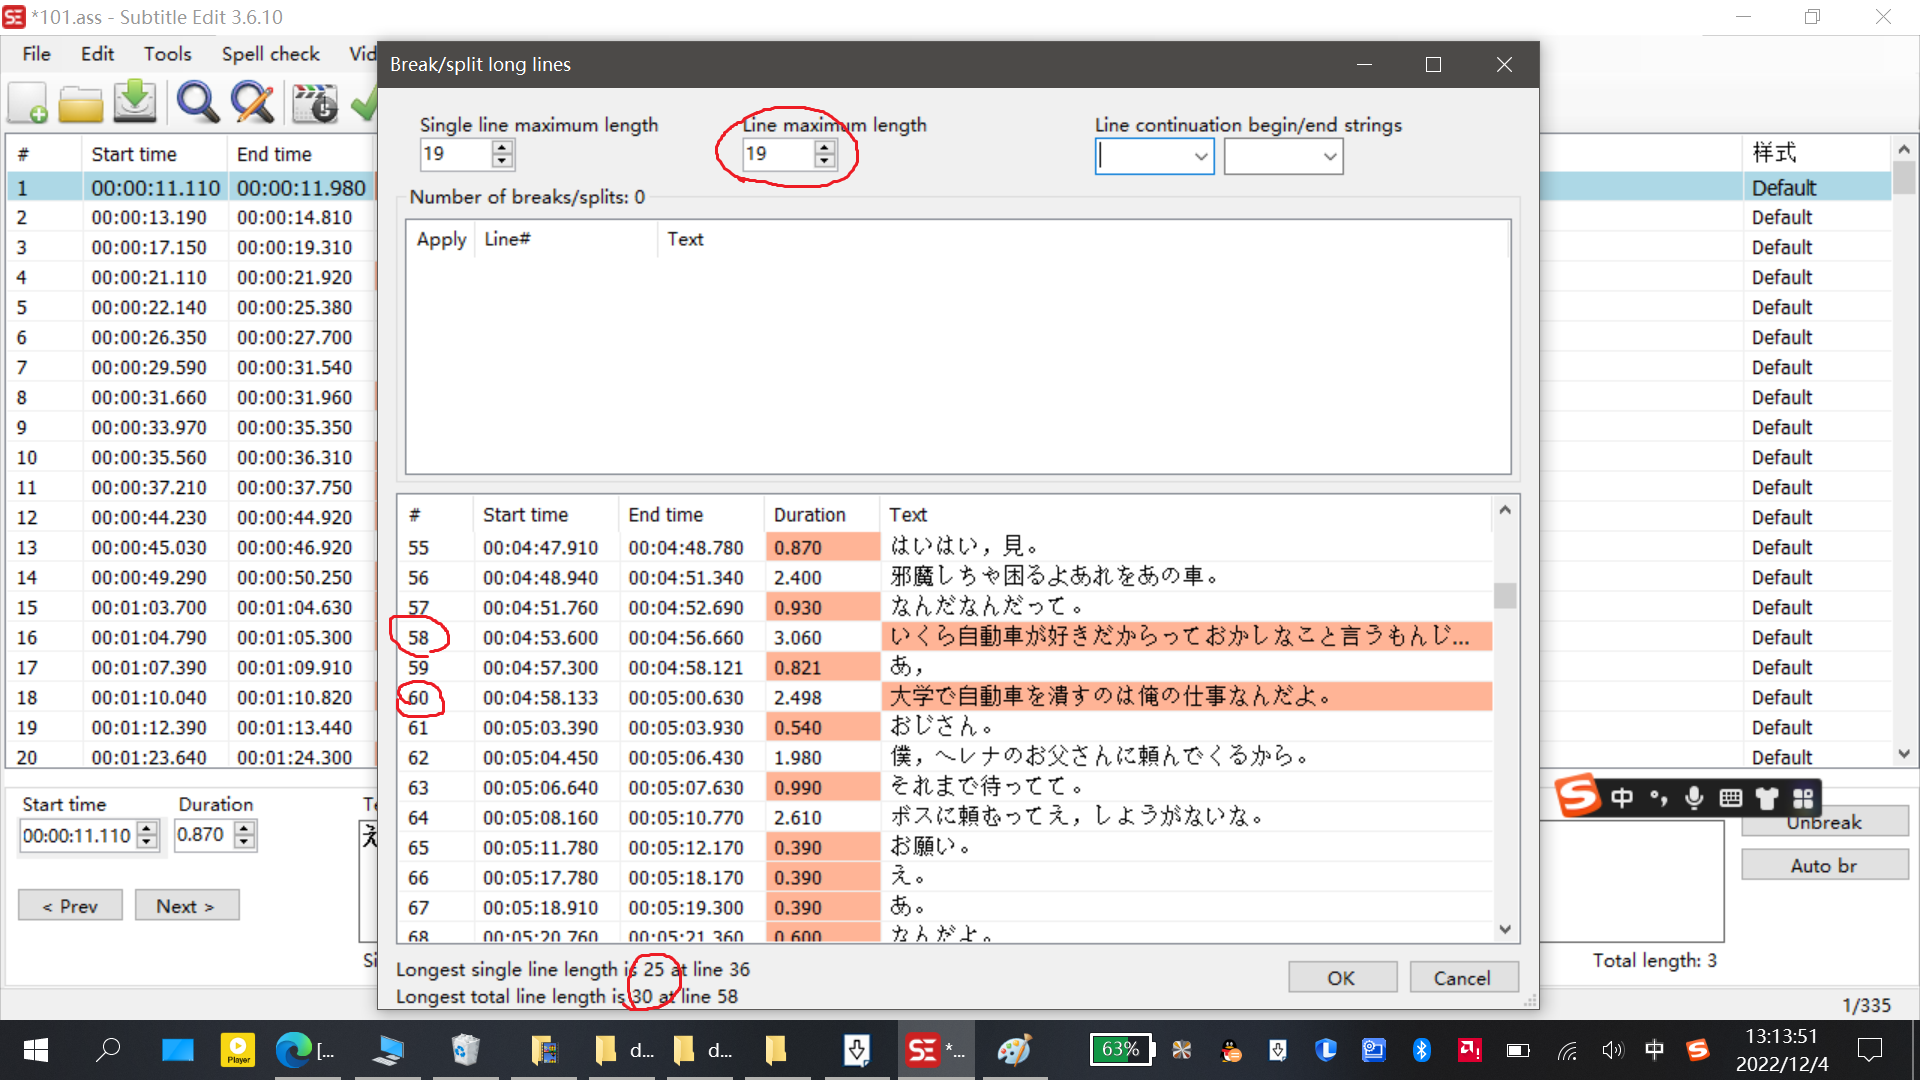
Task: Open the Spell check menu
Action: click(270, 54)
